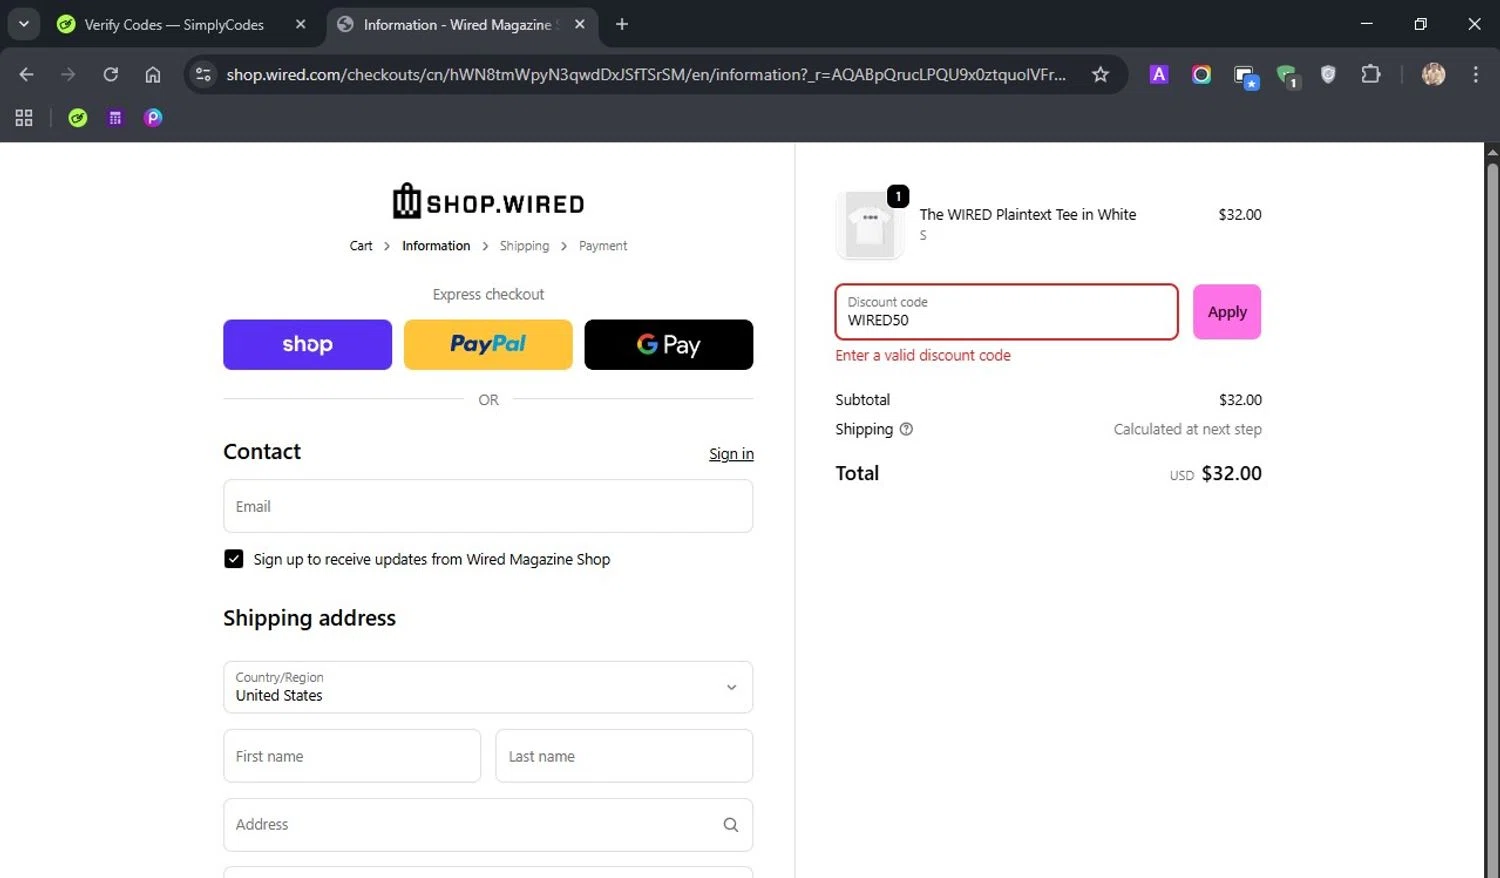Click the browser forward arrow
The width and height of the screenshot is (1500, 878).
coord(68,74)
